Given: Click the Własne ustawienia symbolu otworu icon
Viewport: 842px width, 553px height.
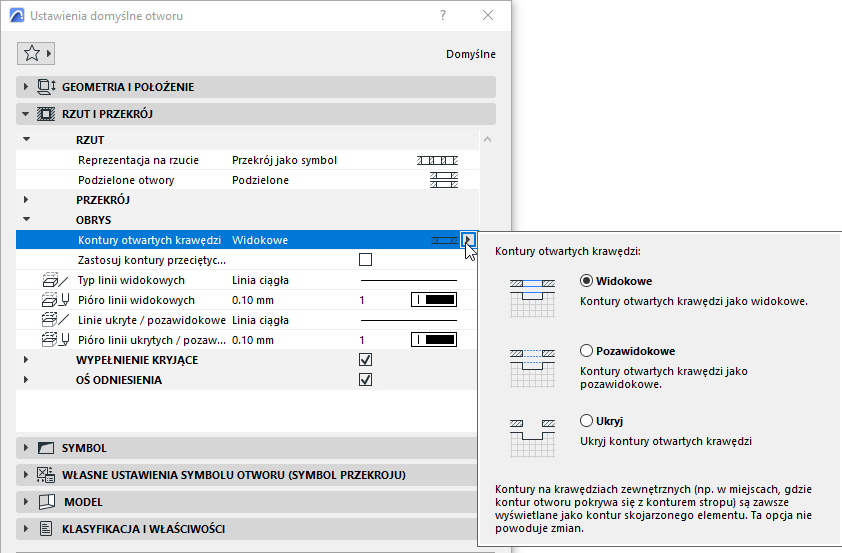Looking at the screenshot, I should click(46, 475).
